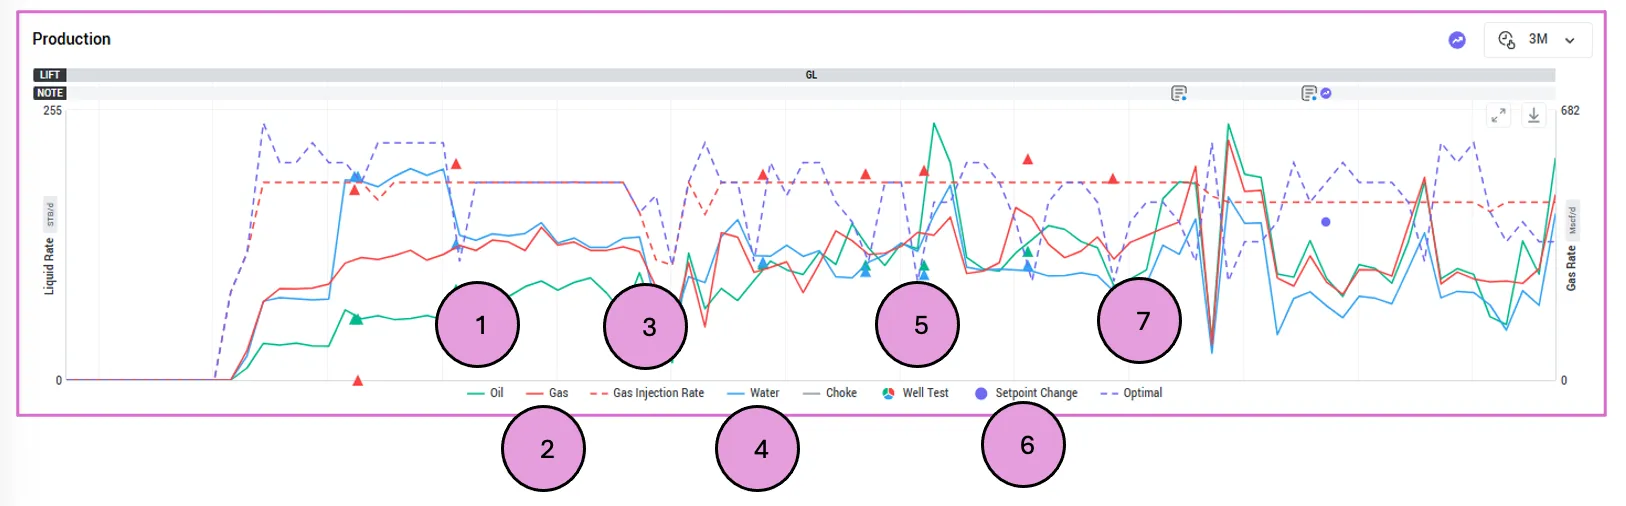This screenshot has height=506, width=1626.
Task: Open the lone note icon in NOTE row
Action: (1179, 93)
